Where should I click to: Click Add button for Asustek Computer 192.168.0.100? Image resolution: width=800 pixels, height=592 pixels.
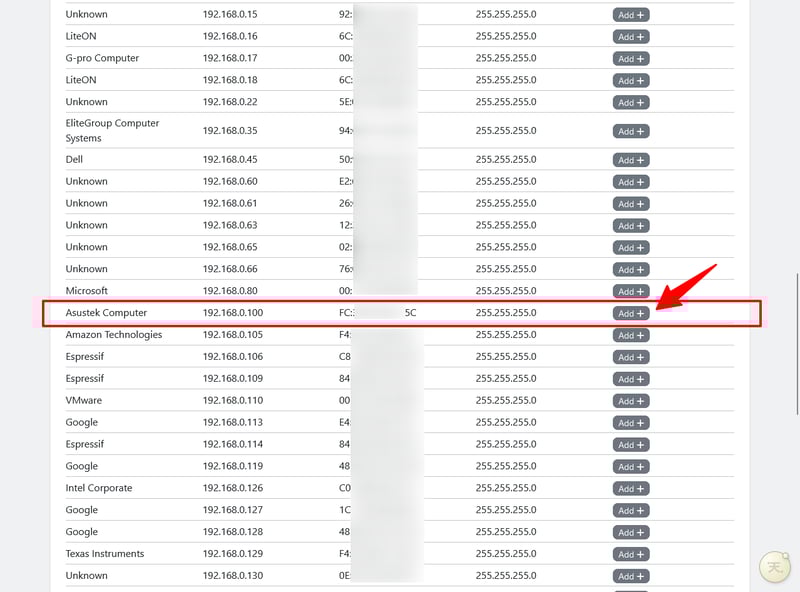point(631,313)
